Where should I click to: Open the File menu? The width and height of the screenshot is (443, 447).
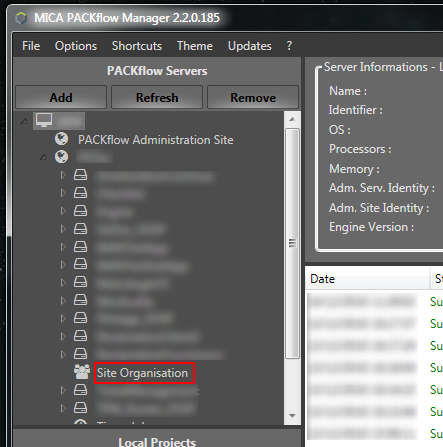31,46
